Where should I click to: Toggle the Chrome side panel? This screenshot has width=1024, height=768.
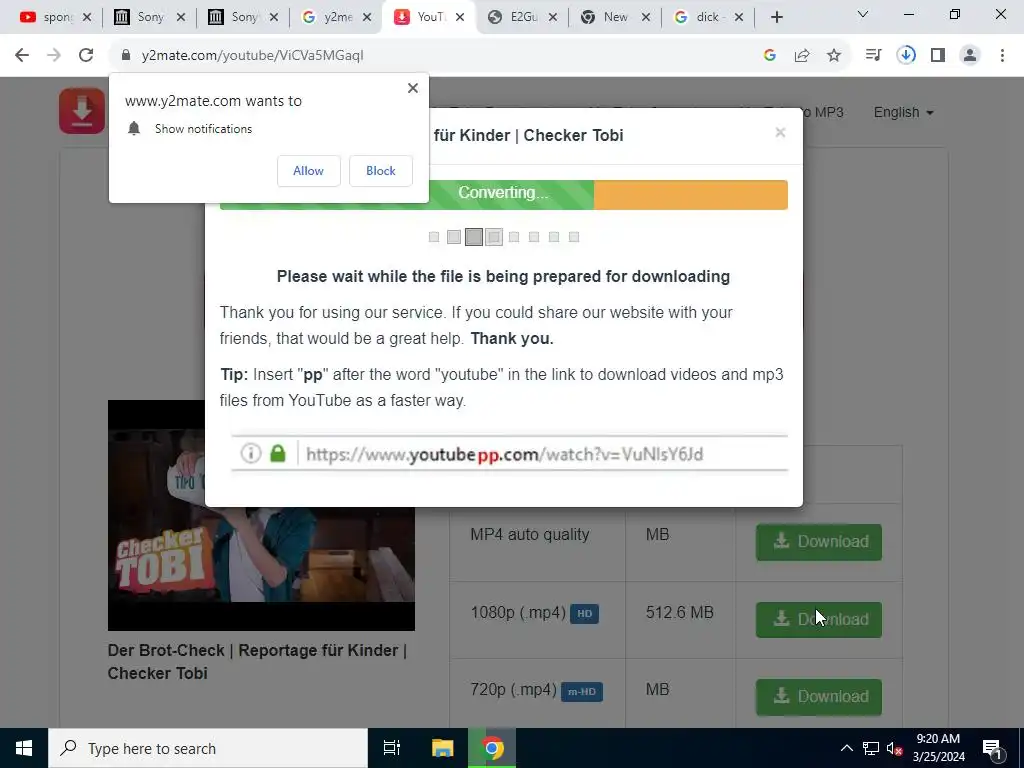tap(938, 56)
